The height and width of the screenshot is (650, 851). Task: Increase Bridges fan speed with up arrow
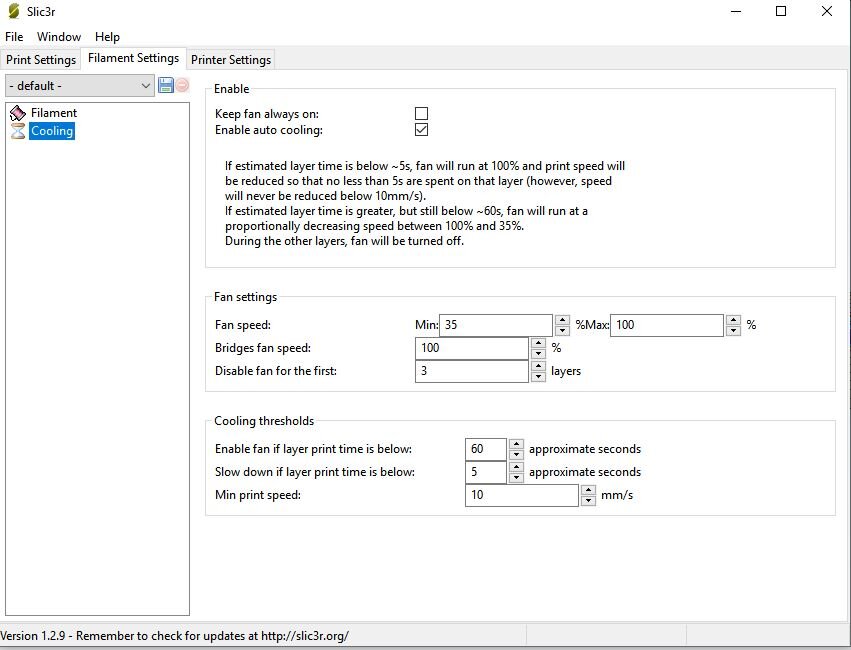538,342
